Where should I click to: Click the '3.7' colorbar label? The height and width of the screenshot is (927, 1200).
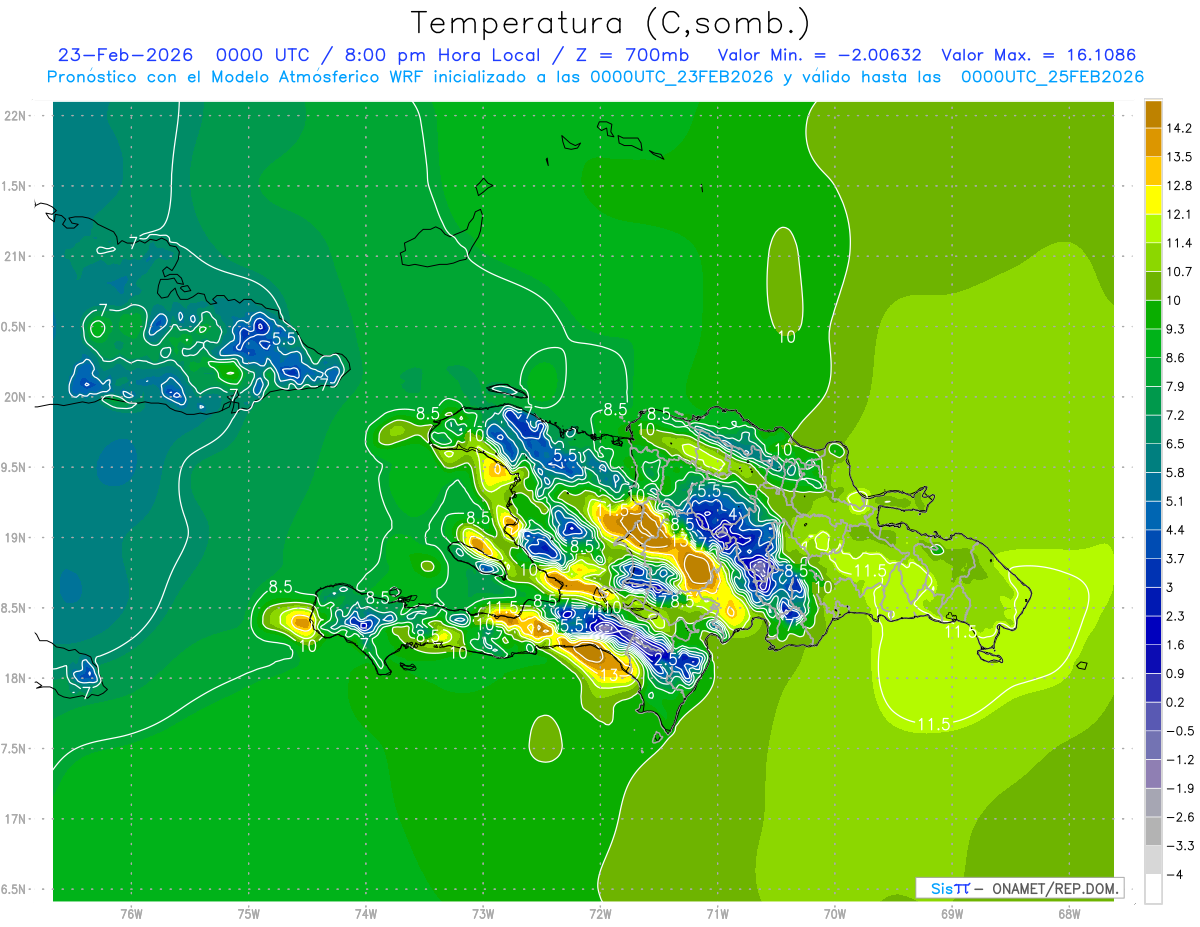1176,559
